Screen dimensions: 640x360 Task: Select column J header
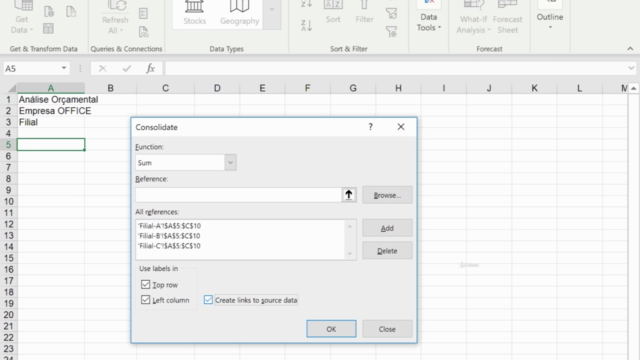pos(489,88)
